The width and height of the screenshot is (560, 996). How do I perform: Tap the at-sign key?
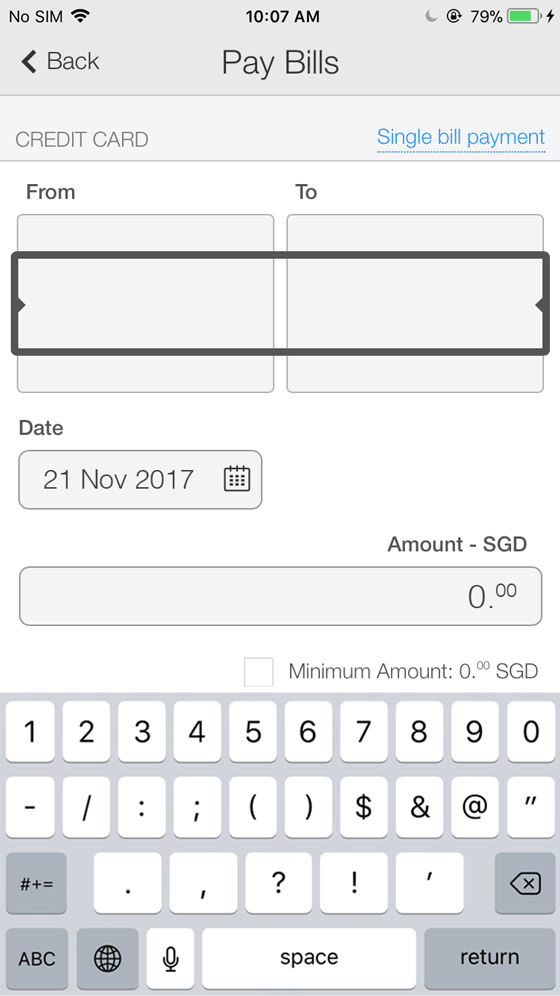(474, 807)
